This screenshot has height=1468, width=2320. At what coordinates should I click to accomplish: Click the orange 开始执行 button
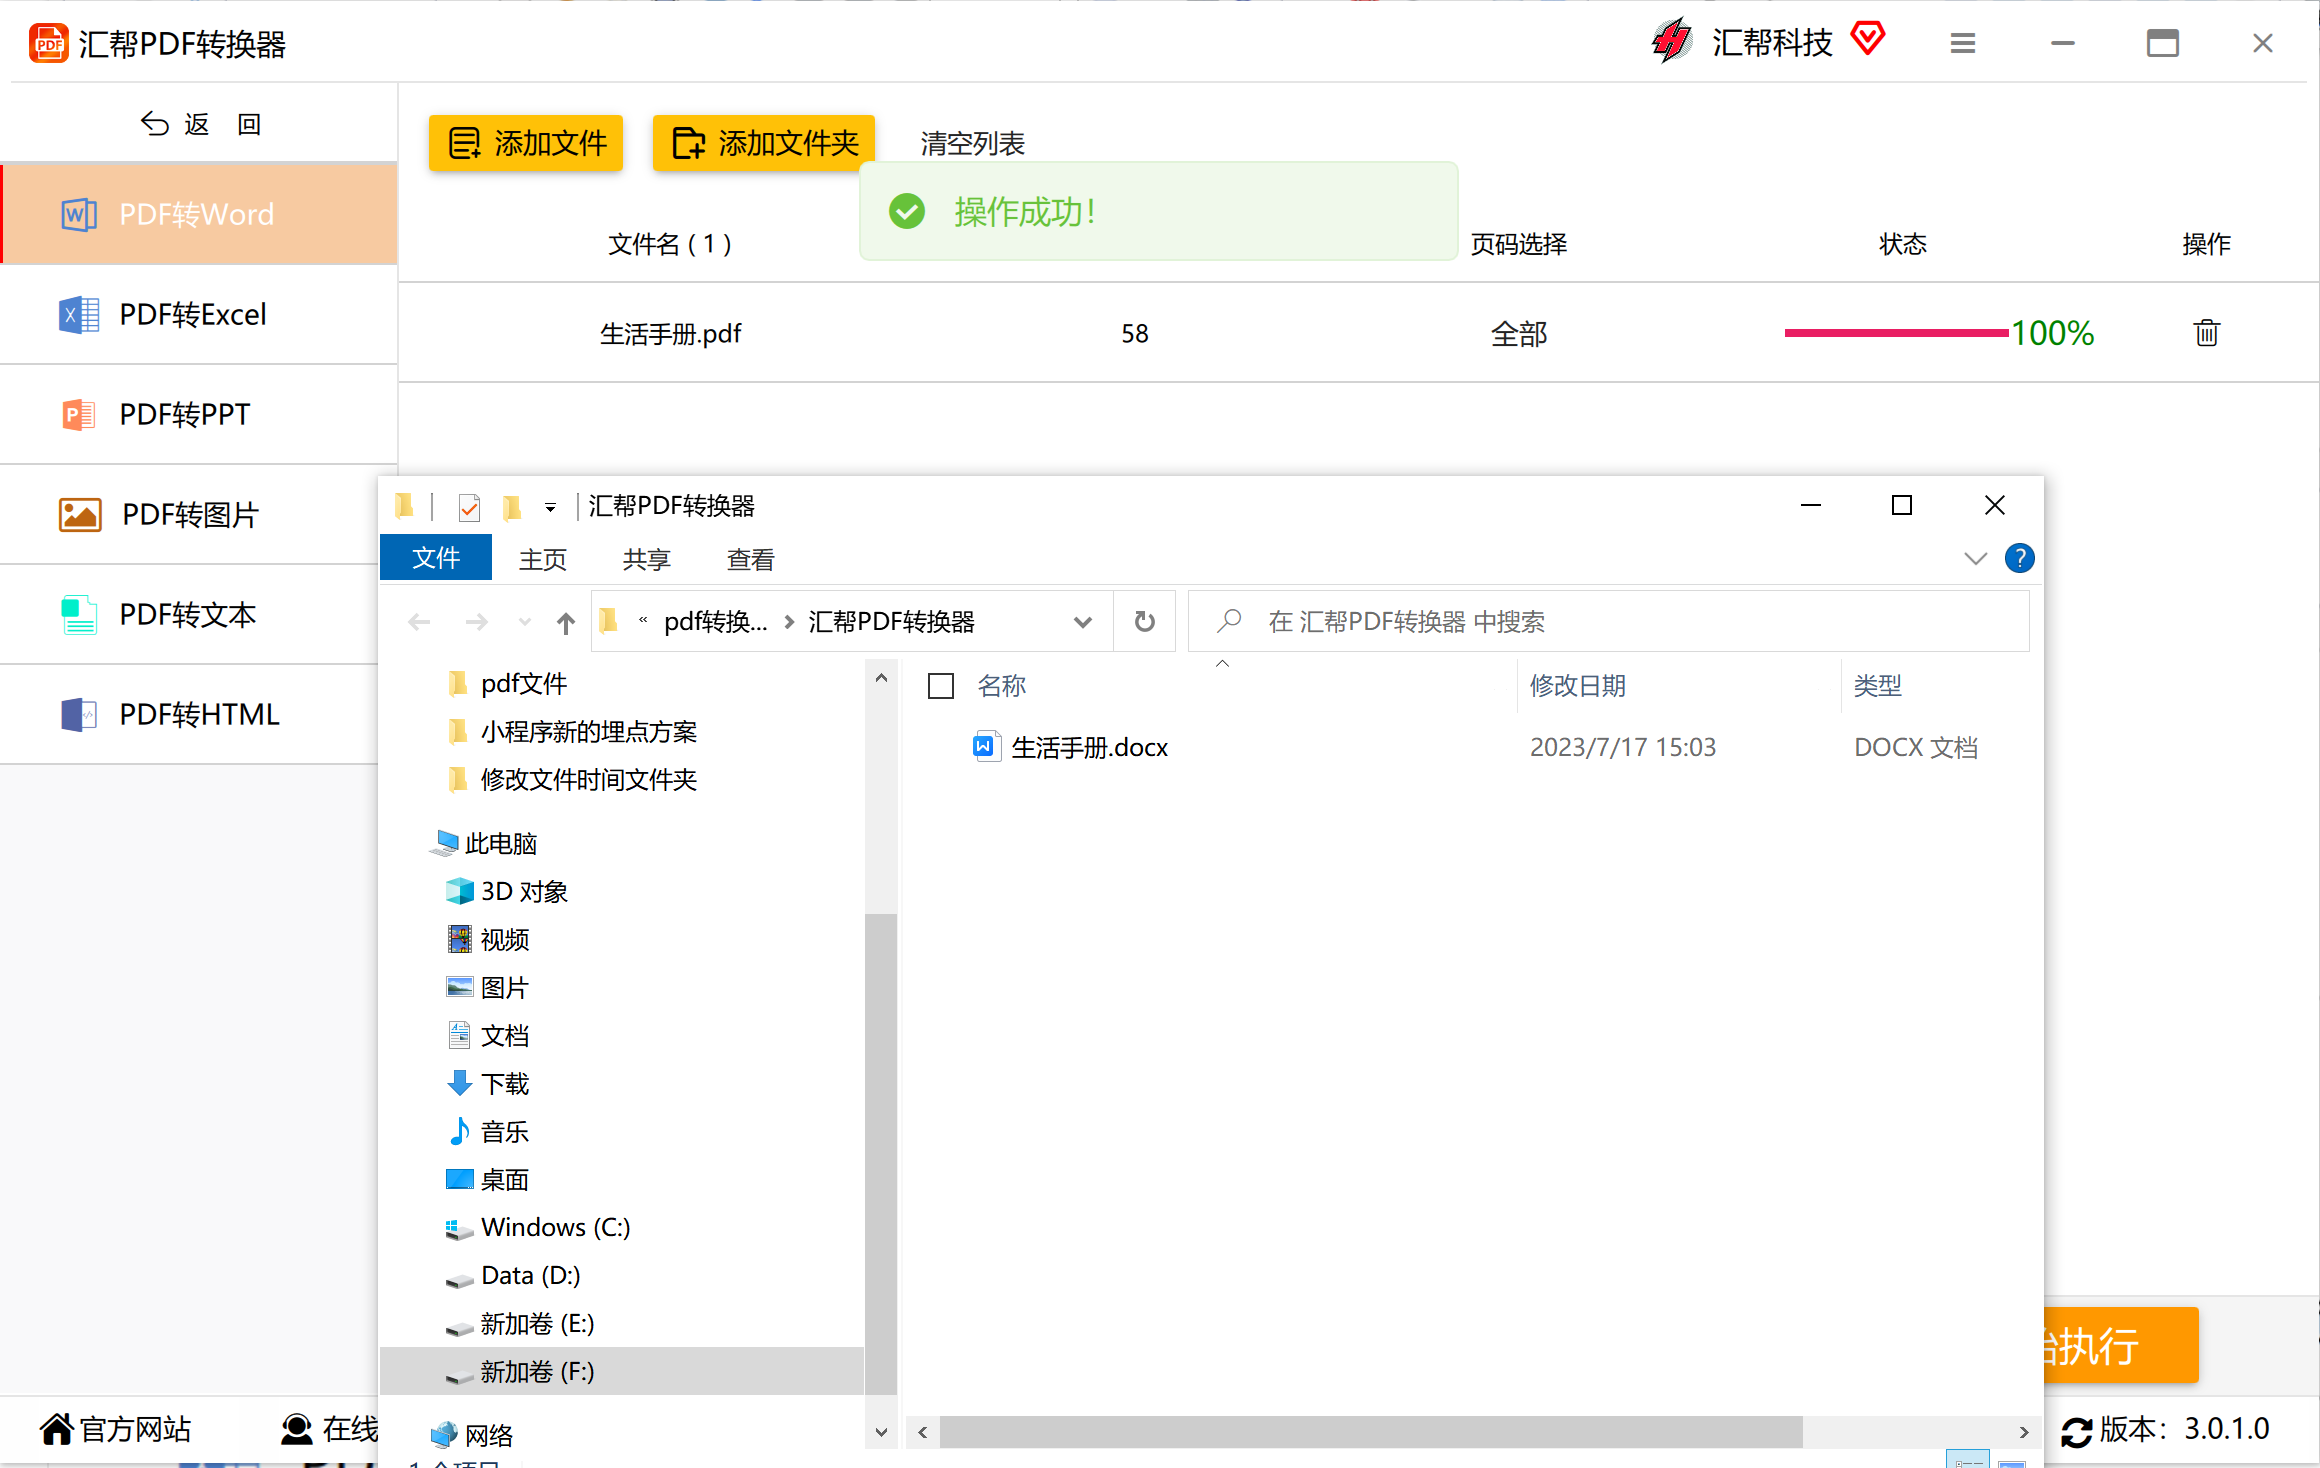tap(2120, 1346)
